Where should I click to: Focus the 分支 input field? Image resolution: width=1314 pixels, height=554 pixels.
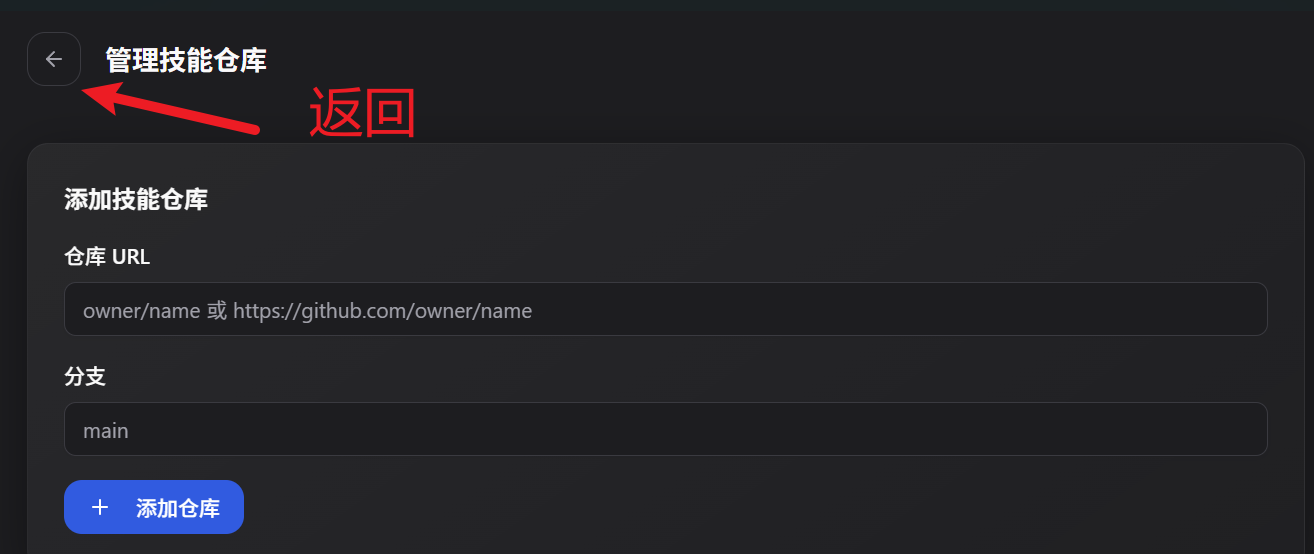click(x=665, y=430)
